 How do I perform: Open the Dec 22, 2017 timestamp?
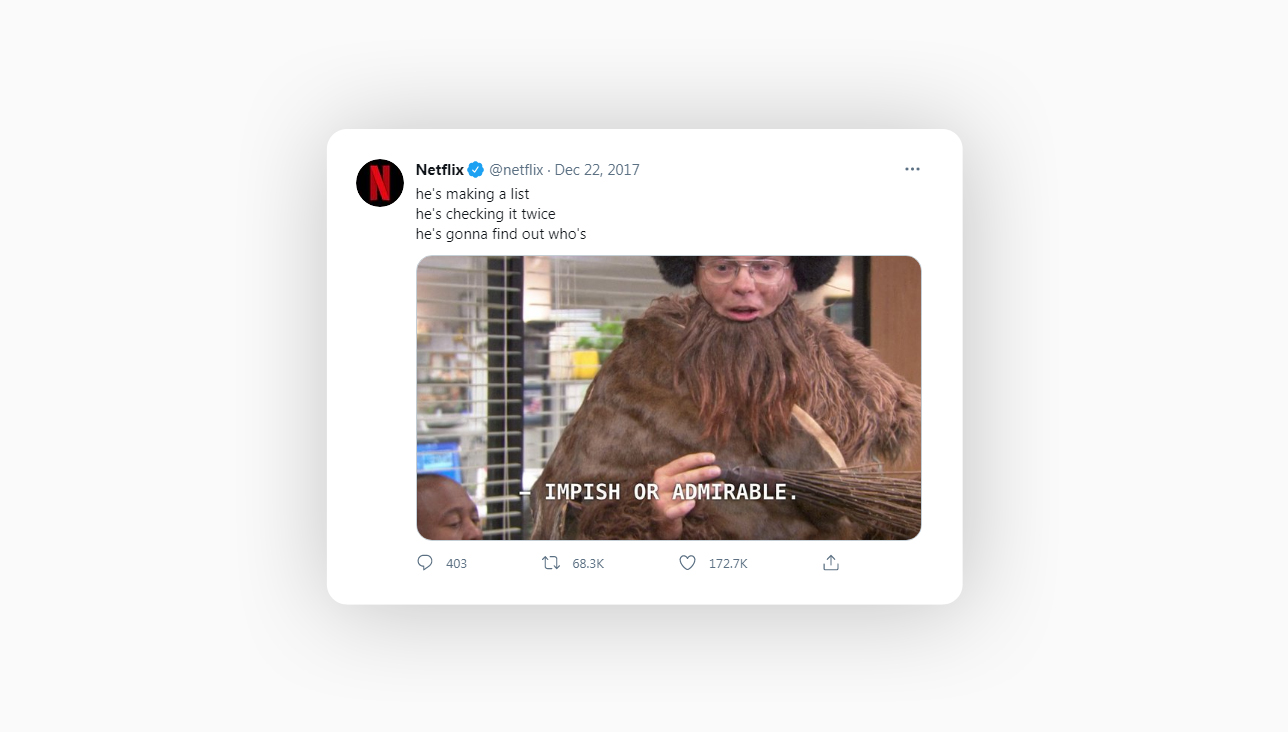click(x=597, y=170)
